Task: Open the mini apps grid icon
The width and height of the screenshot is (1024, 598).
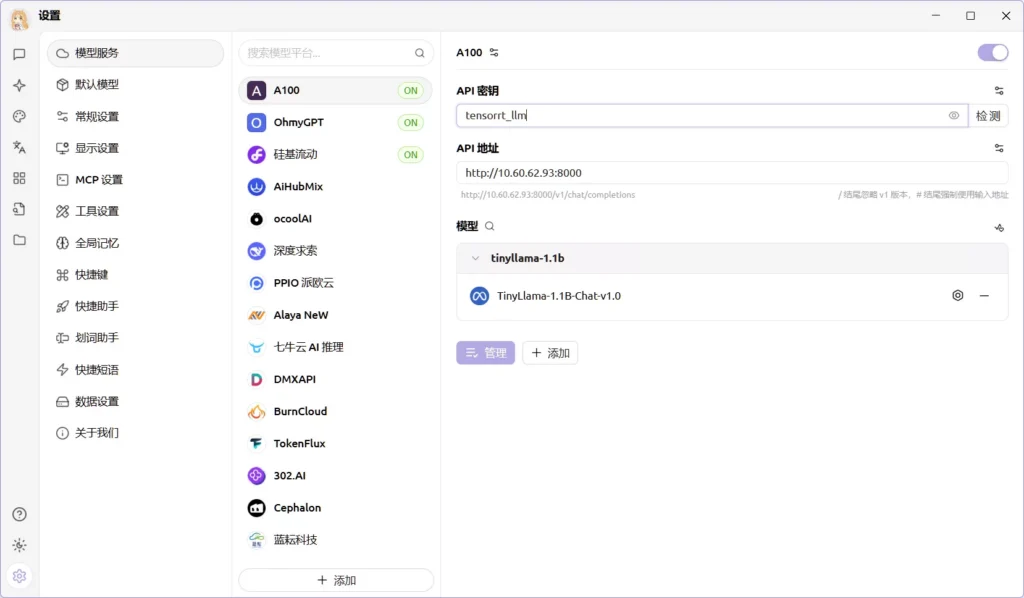Action: click(19, 178)
